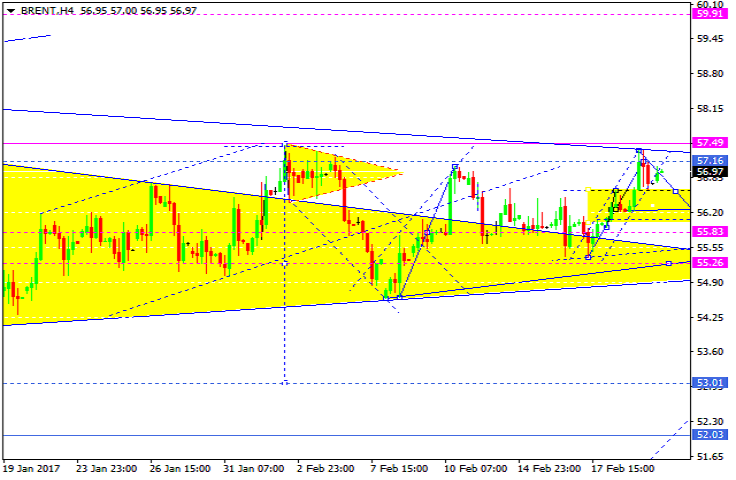Click the 10 Feb 07:00 time axis label

click(x=473, y=469)
